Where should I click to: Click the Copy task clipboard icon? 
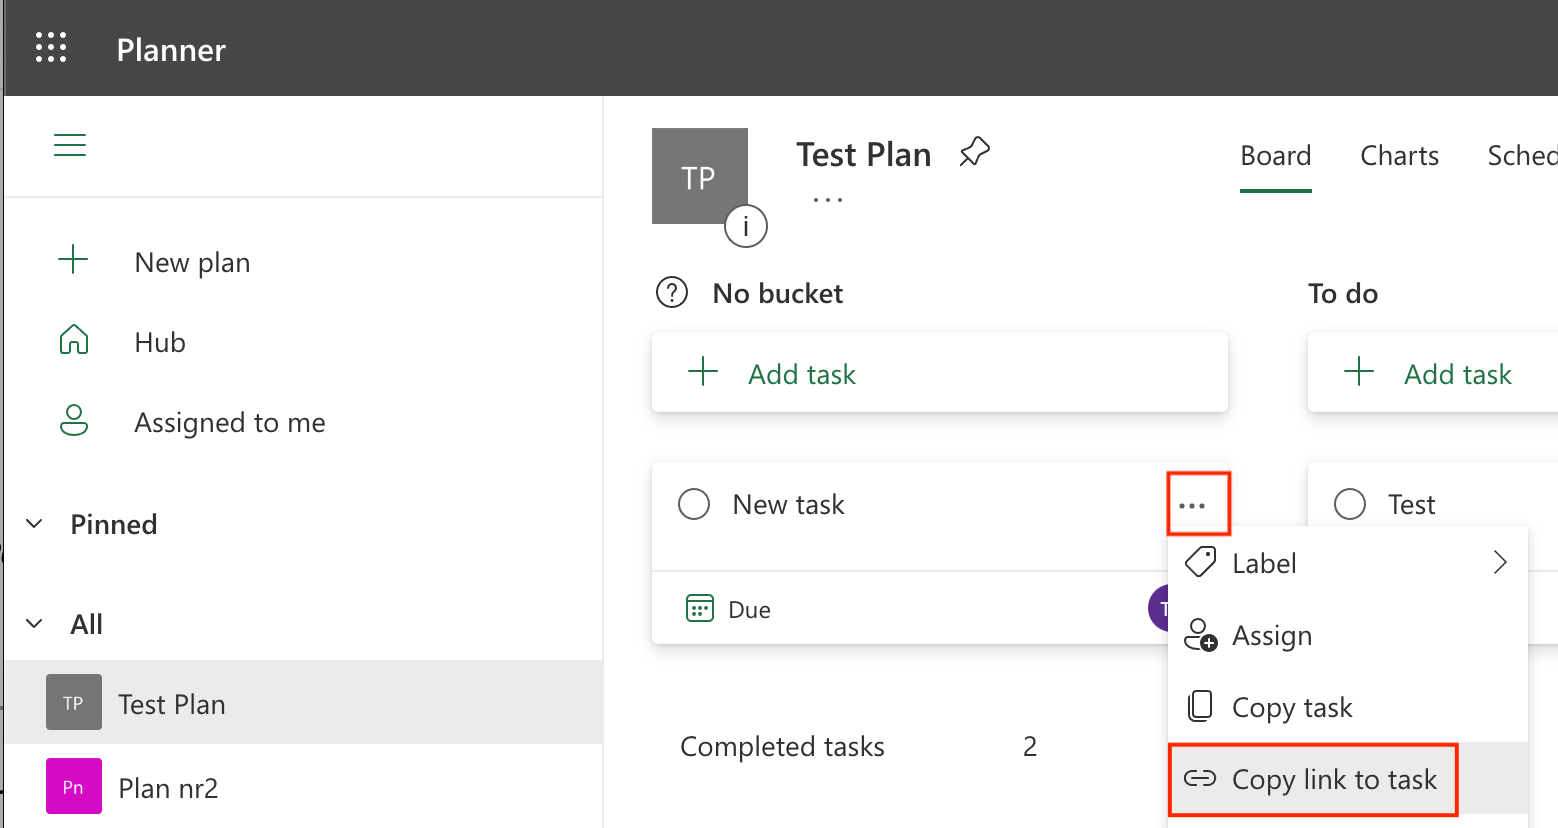click(1200, 706)
